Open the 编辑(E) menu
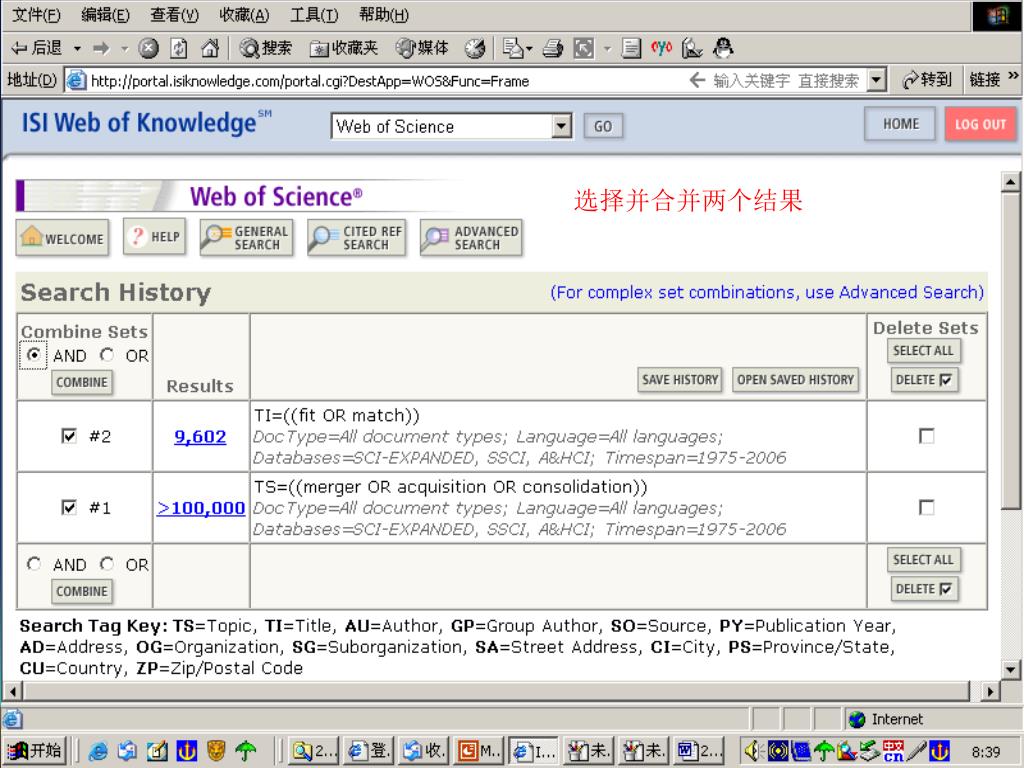The image size is (1024, 768). [x=105, y=14]
